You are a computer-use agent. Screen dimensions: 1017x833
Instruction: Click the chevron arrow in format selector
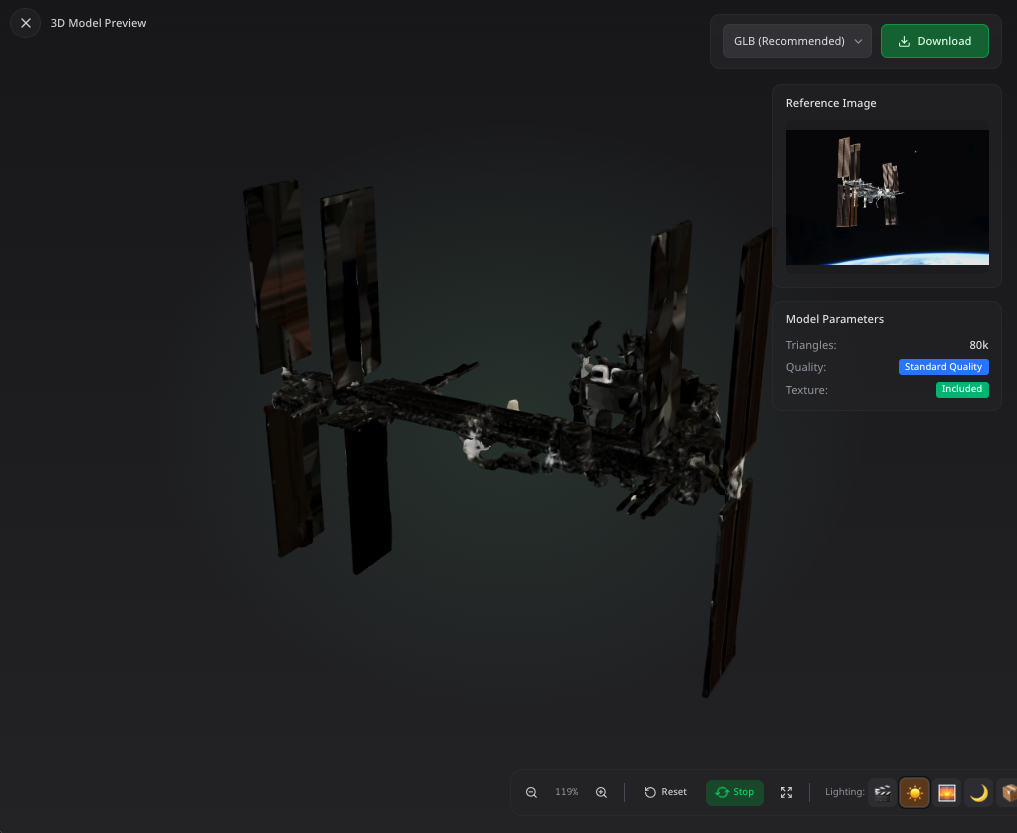(x=858, y=41)
